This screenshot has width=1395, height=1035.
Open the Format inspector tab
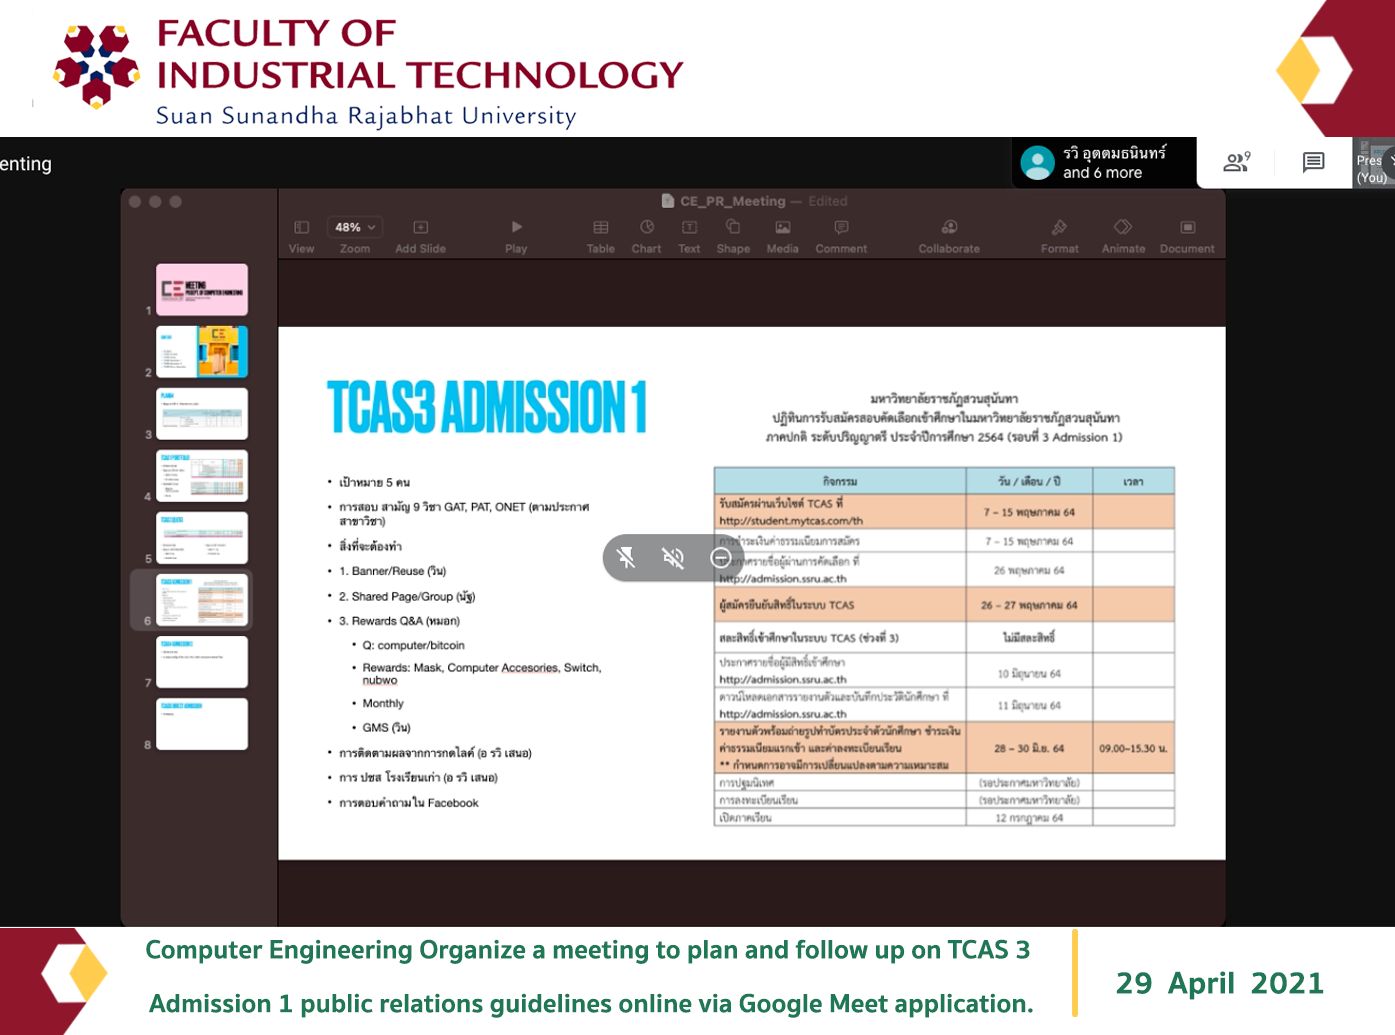coord(1059,228)
